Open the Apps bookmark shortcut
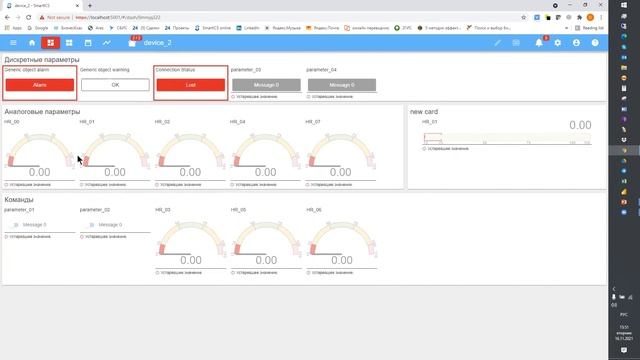Screen dimensions: 640x360 pos(13,28)
